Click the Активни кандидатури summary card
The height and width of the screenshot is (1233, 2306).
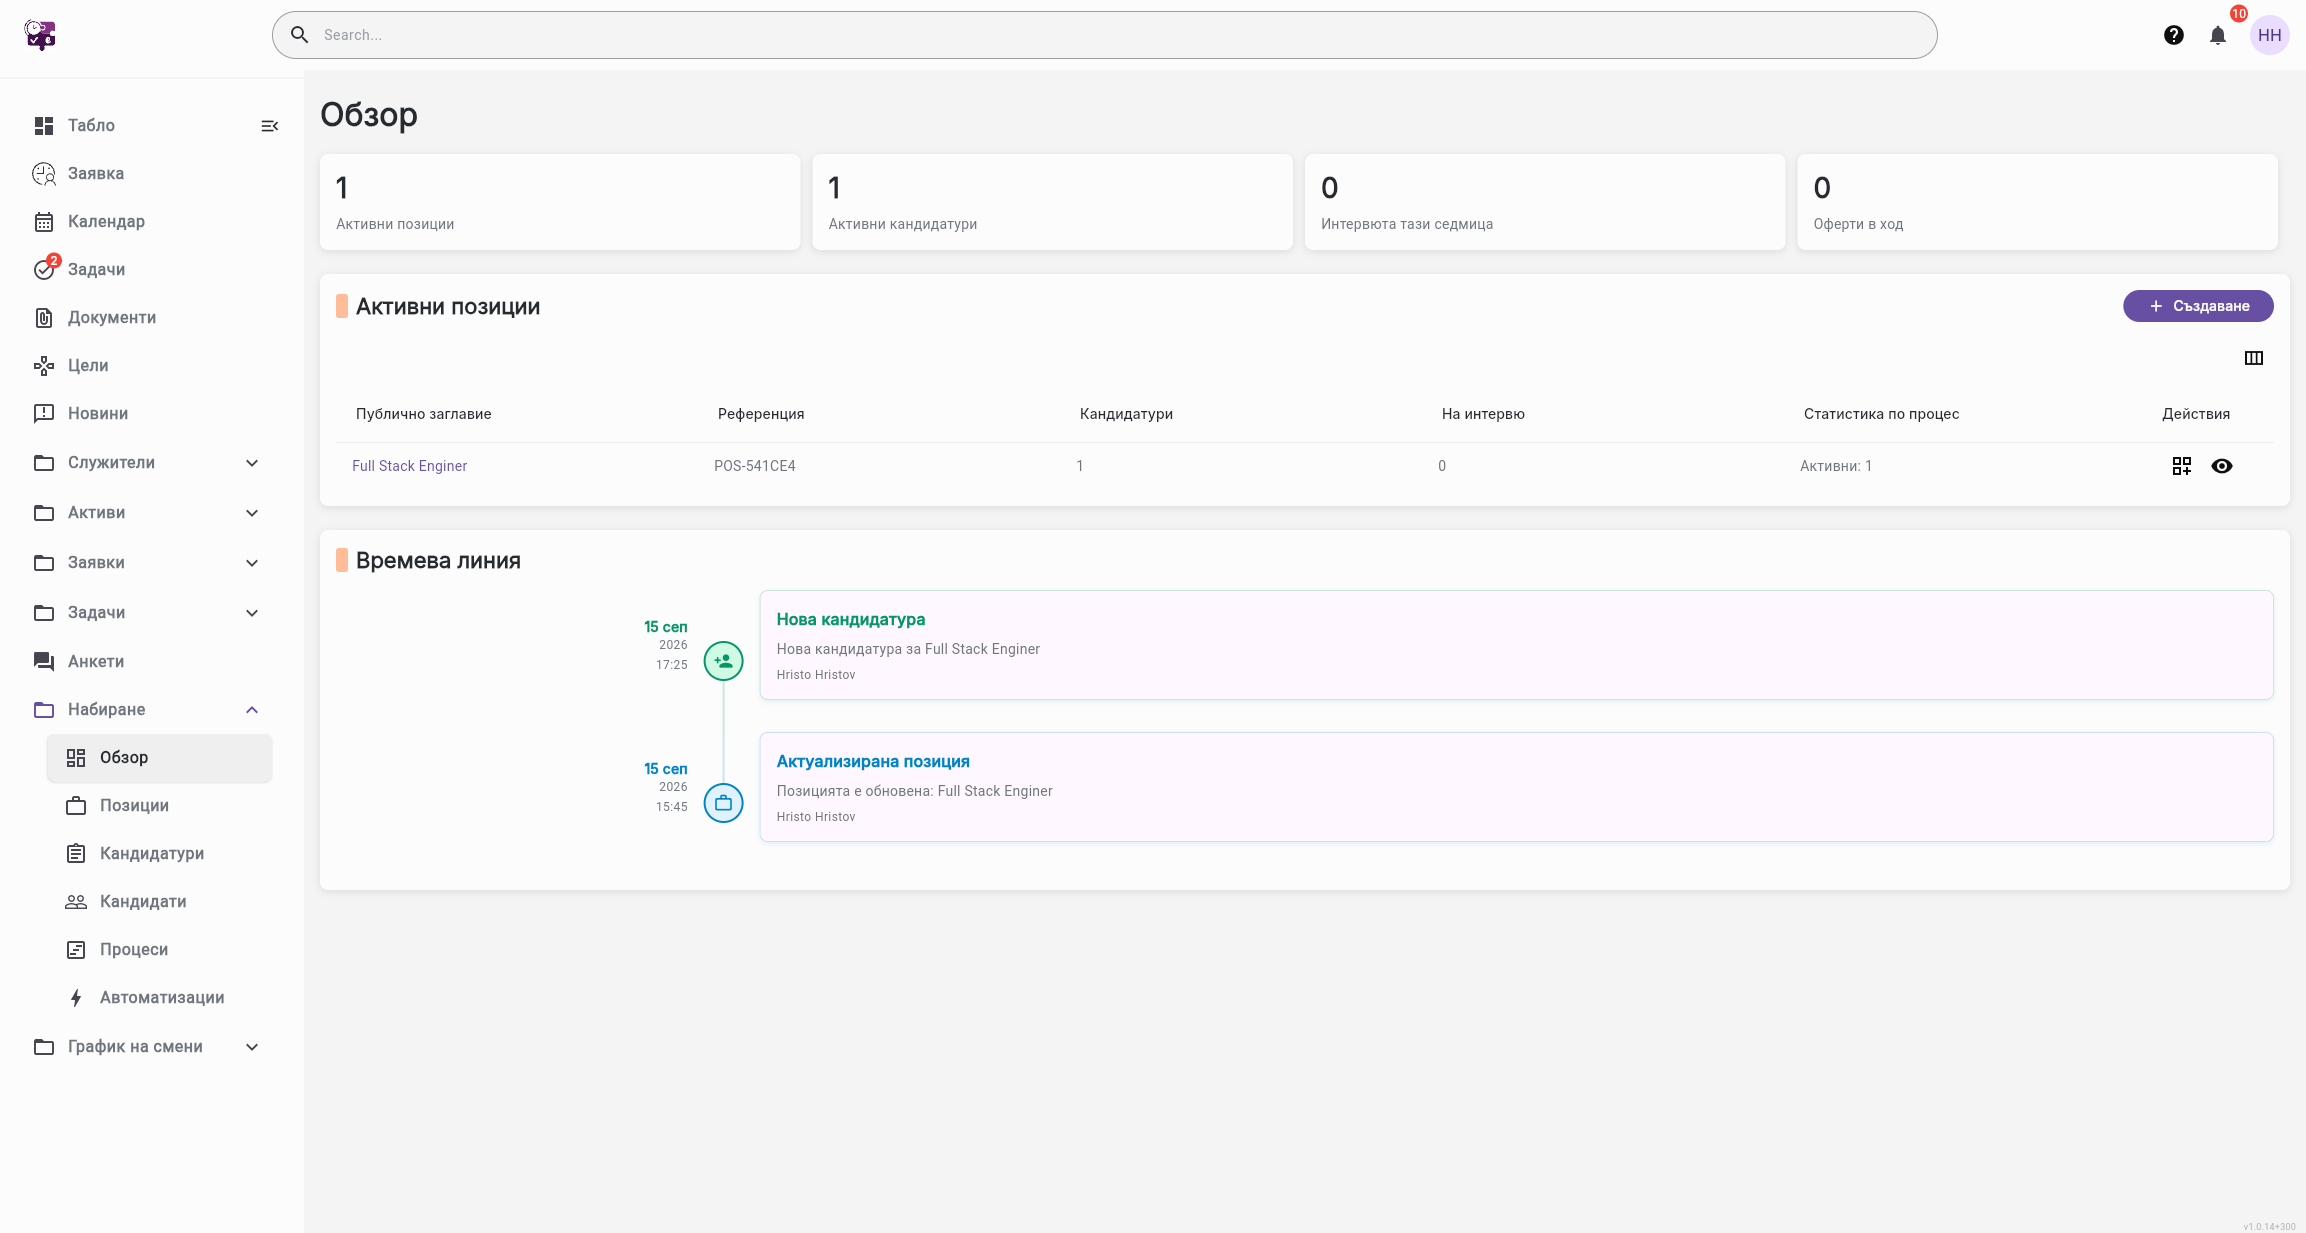pyautogui.click(x=1052, y=202)
